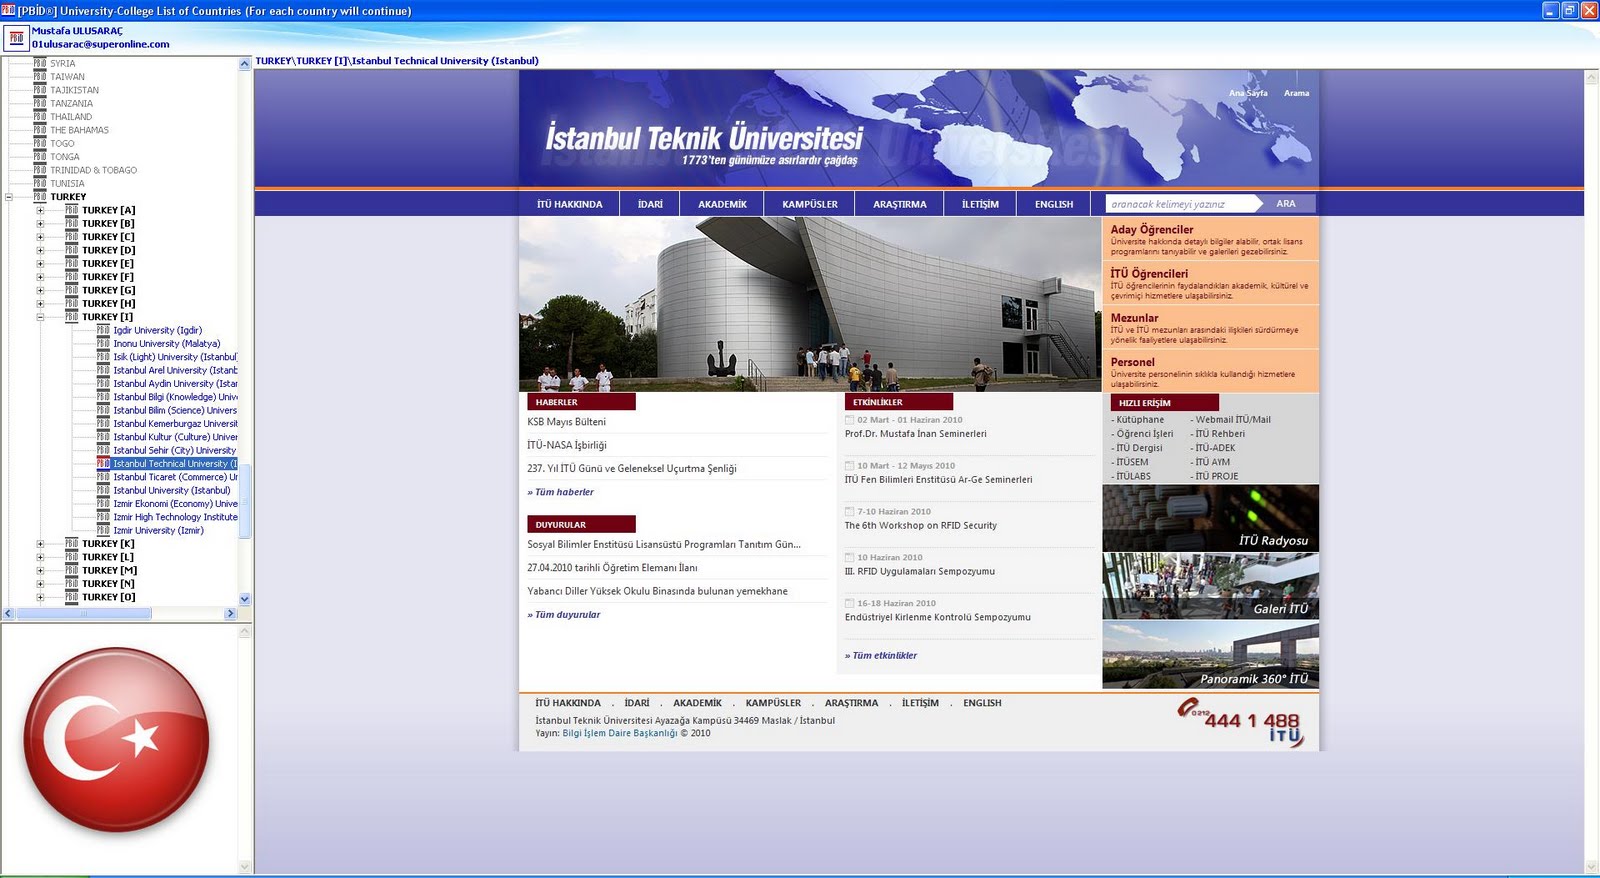Image resolution: width=1600 pixels, height=878 pixels.
Task: Expand the TURKEY [H] node
Action: click(x=41, y=304)
